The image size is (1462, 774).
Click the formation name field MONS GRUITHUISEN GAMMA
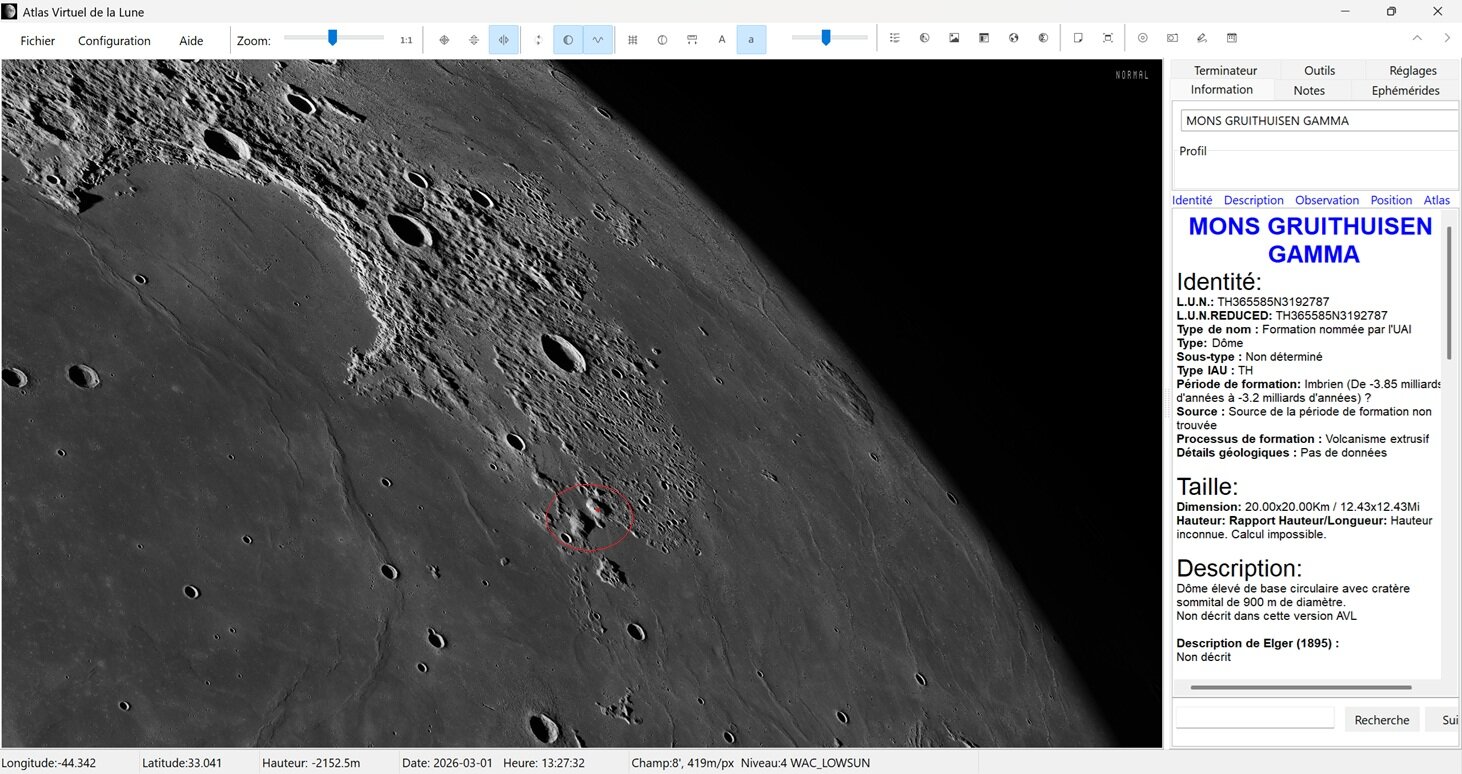(1319, 121)
